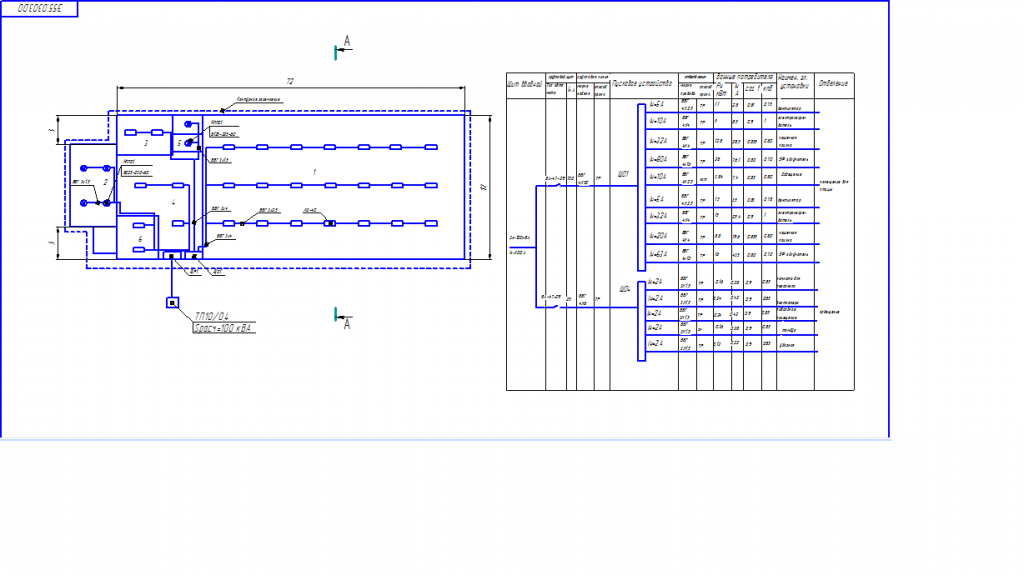The width and height of the screenshot is (1024, 575).
Task: Select the ЩО1 panel label in table
Action: coord(624,175)
